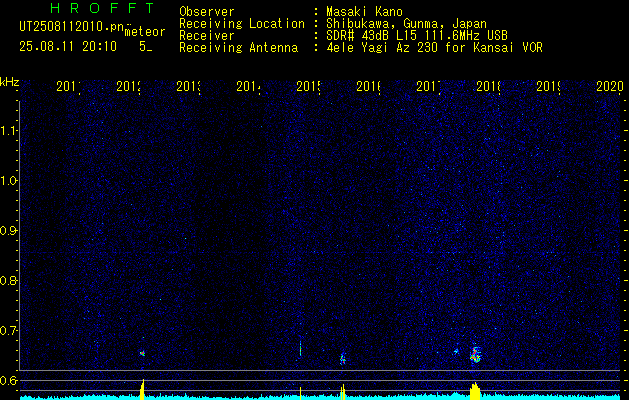Image resolution: width=629 pixels, height=400 pixels.
Task: Click the count value 5_ beside the timestamp
Action: [x=146, y=47]
